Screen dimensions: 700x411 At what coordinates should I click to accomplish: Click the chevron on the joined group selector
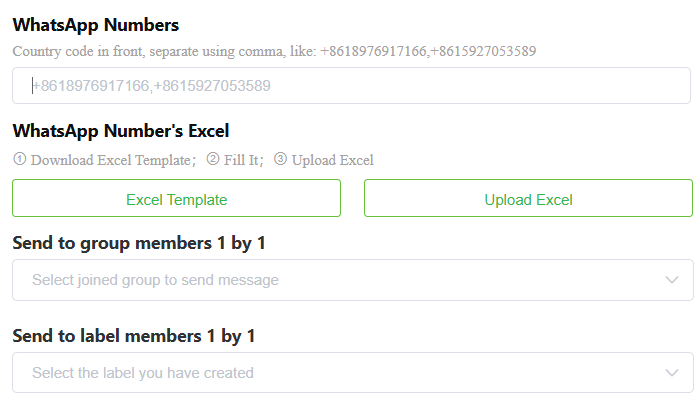[672, 280]
